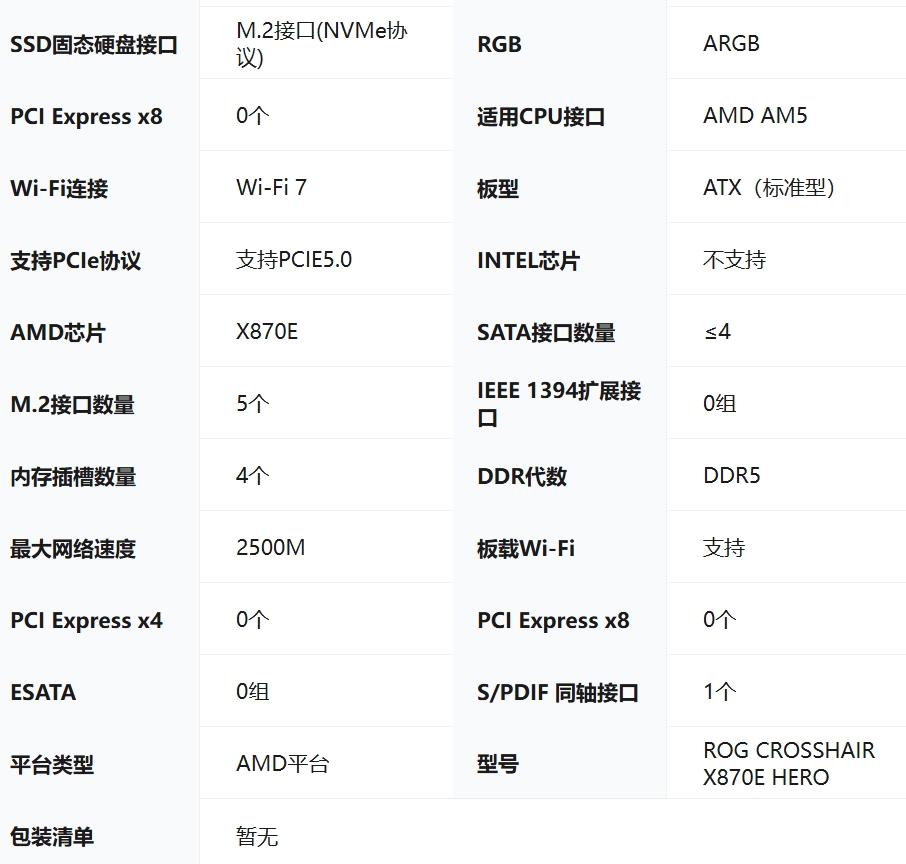Click the AMD平台 value
906x864 pixels.
click(x=283, y=763)
